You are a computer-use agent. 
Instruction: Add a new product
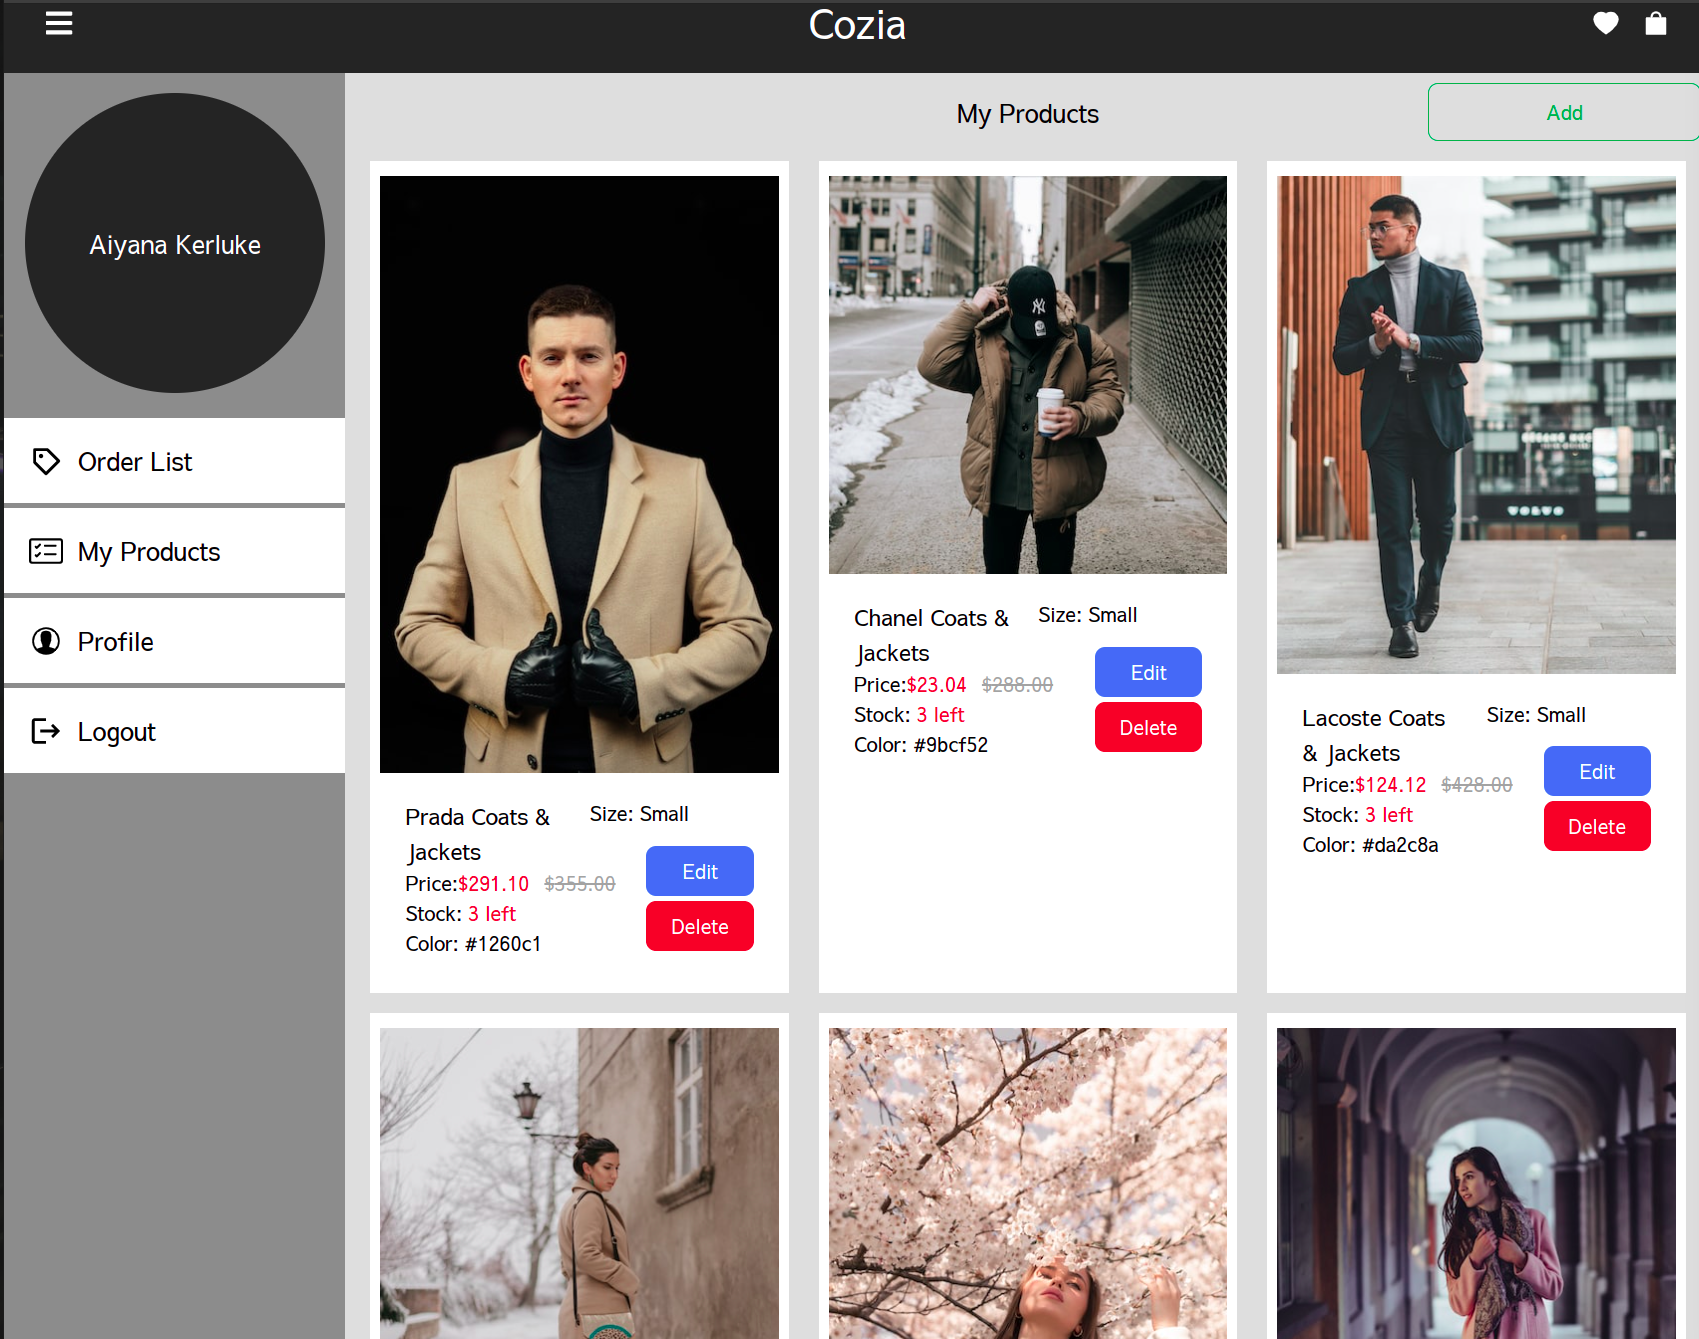[x=1564, y=113]
